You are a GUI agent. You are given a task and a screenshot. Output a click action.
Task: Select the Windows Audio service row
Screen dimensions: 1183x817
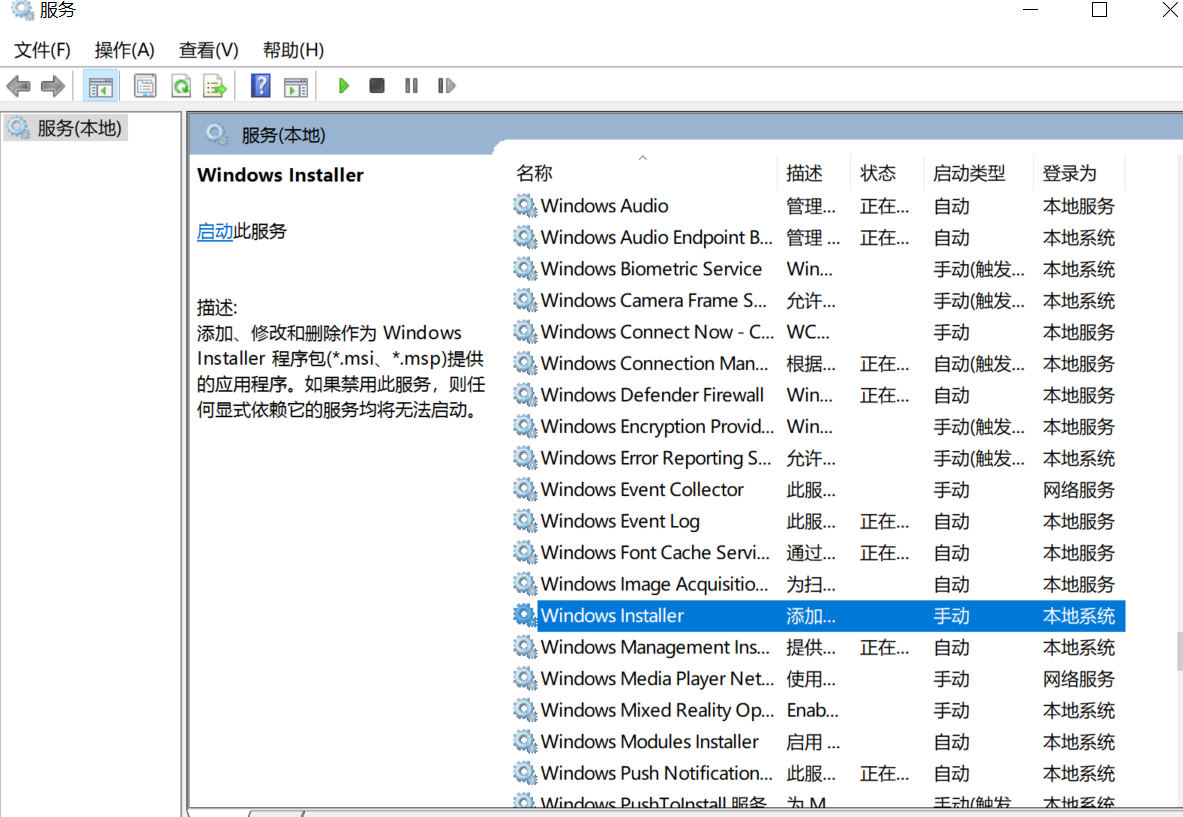point(603,205)
